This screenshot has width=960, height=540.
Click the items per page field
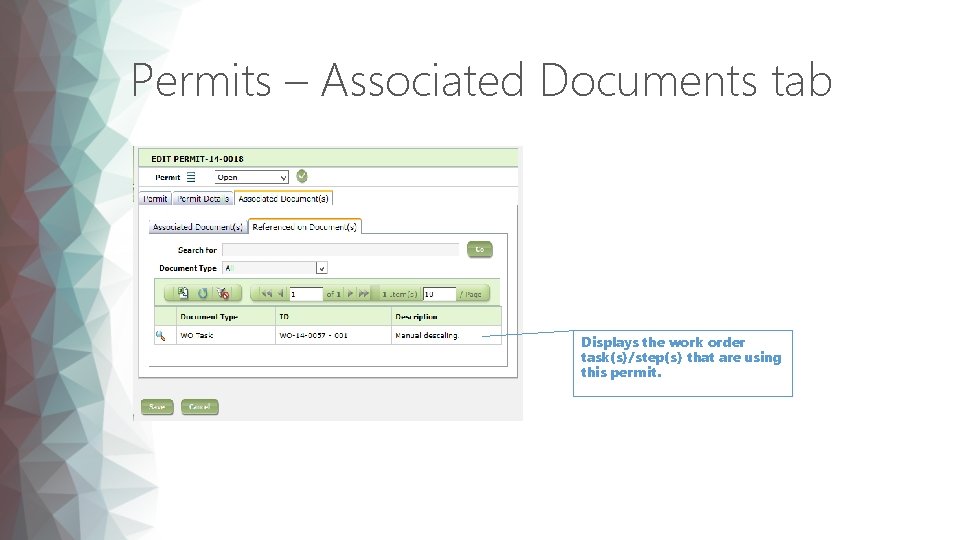pyautogui.click(x=439, y=294)
